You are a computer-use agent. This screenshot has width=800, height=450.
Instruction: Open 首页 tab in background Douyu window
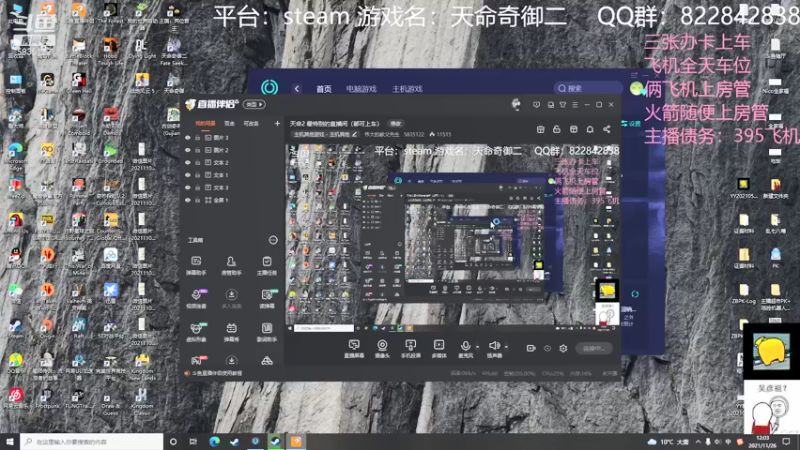323,89
